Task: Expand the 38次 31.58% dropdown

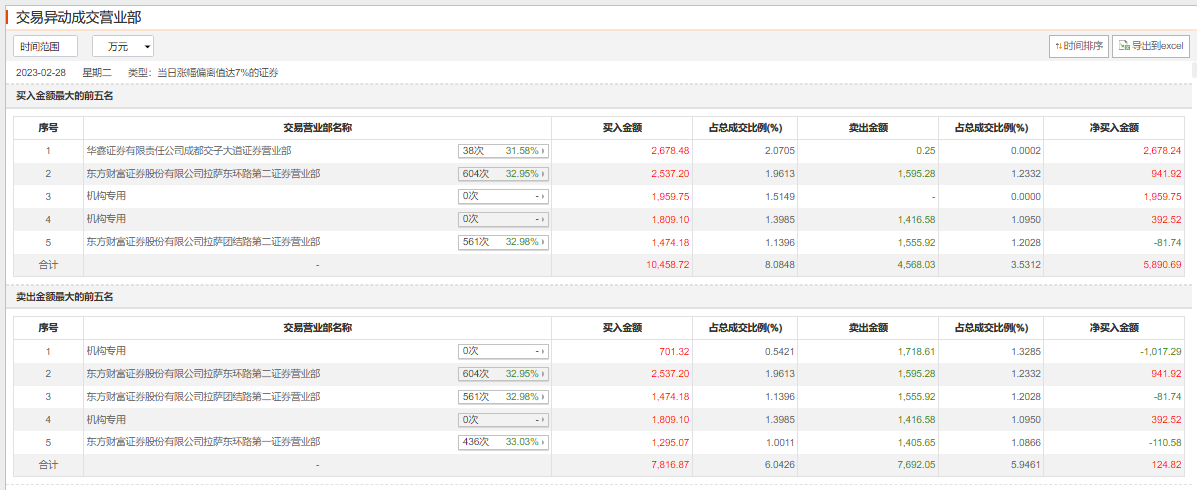Action: (504, 151)
